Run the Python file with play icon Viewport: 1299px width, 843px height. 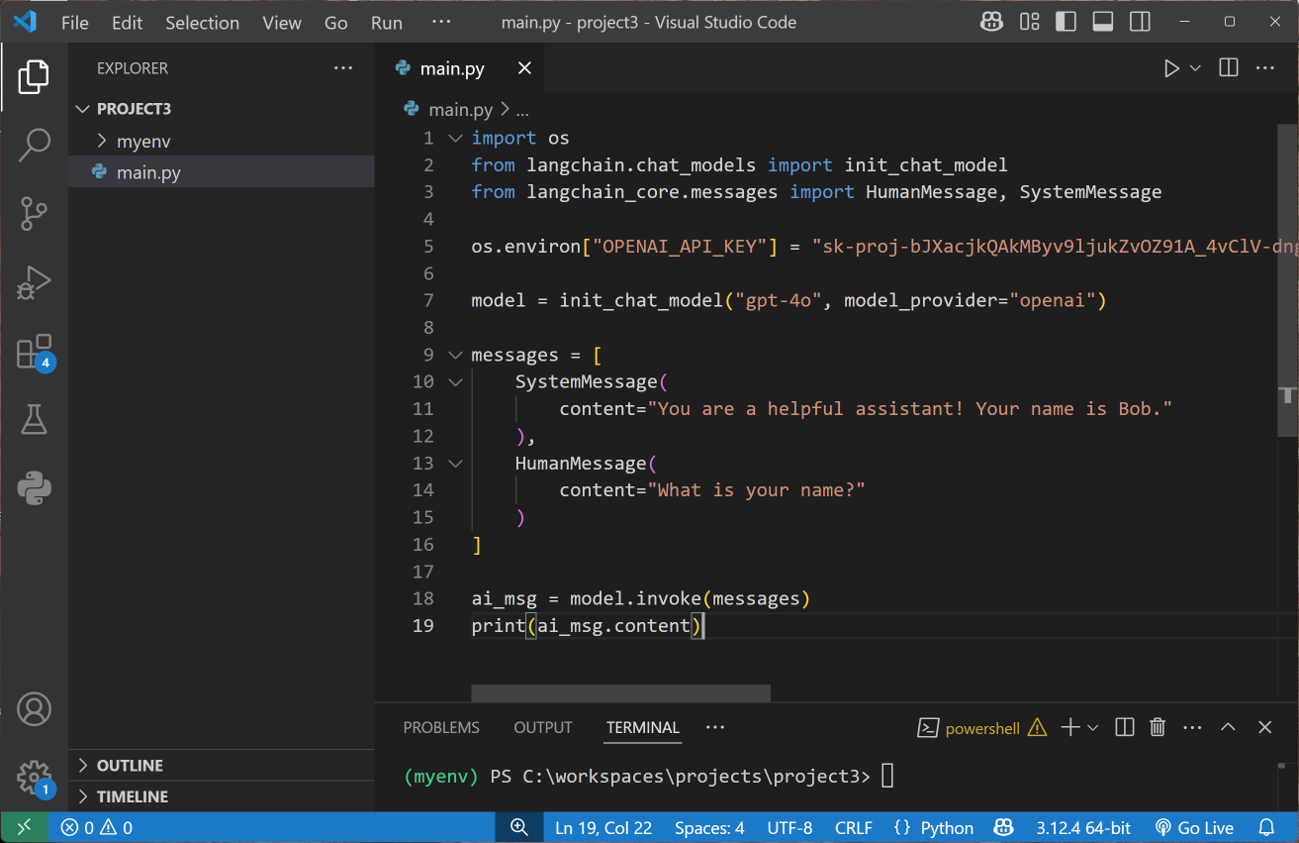pyautogui.click(x=1171, y=68)
